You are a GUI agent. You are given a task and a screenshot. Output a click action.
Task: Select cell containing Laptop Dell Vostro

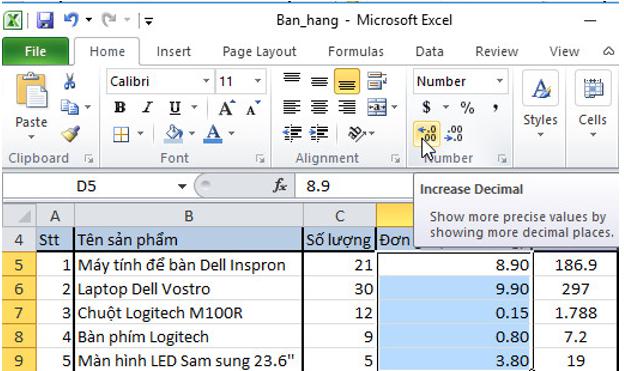coord(189,289)
